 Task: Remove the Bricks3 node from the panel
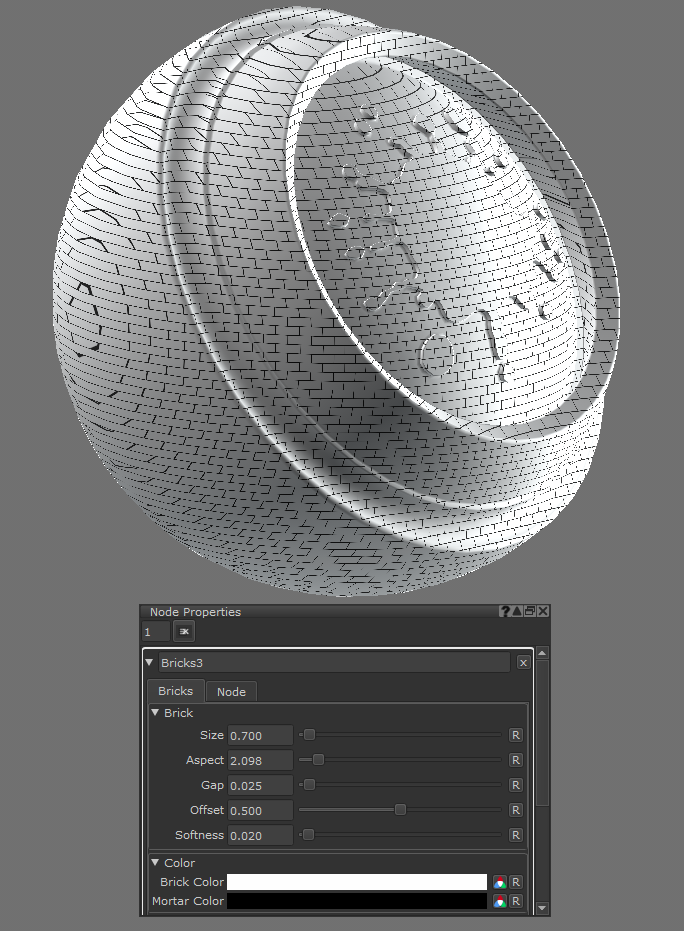pos(523,662)
